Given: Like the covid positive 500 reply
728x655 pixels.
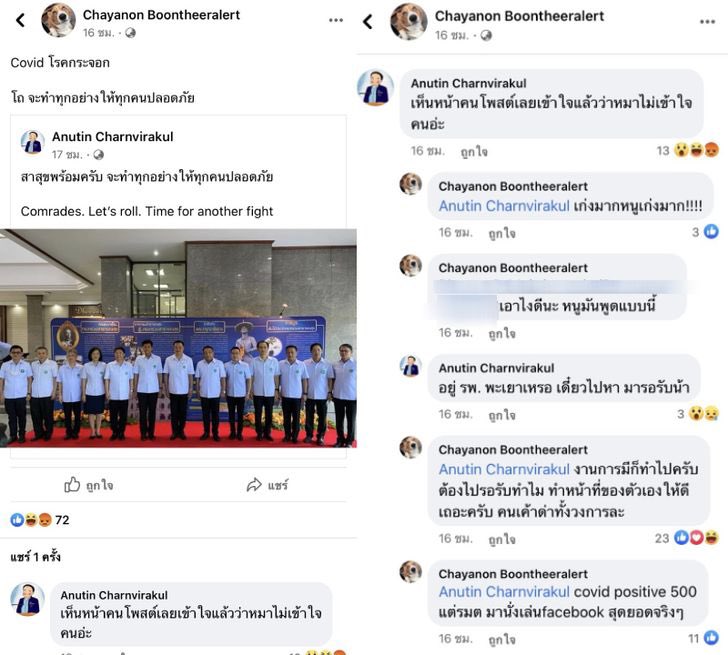Looking at the screenshot, I should click(501, 640).
